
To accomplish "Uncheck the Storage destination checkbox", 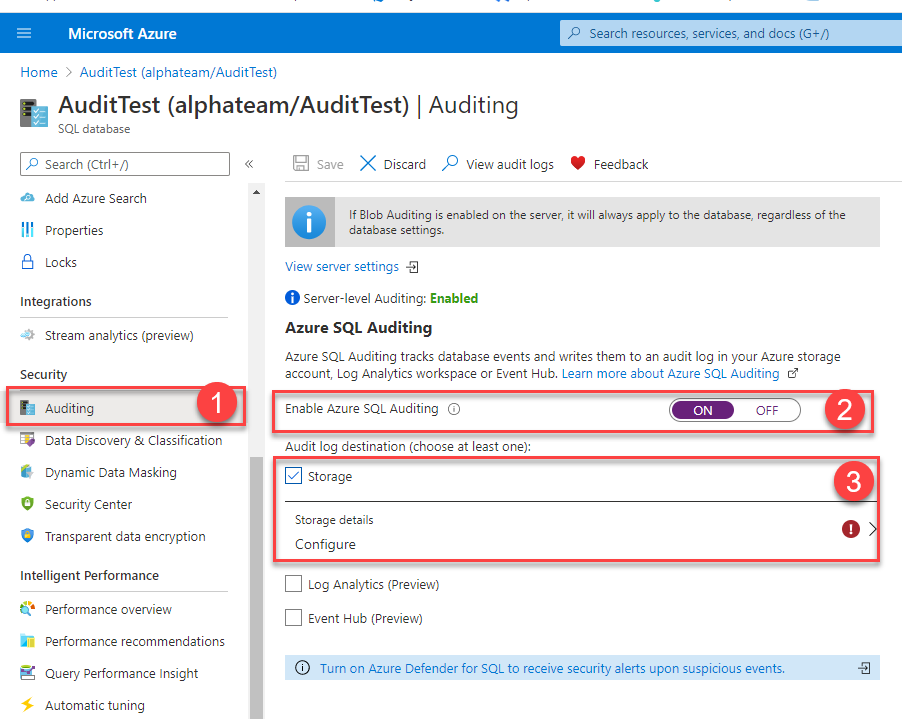I will pos(293,475).
